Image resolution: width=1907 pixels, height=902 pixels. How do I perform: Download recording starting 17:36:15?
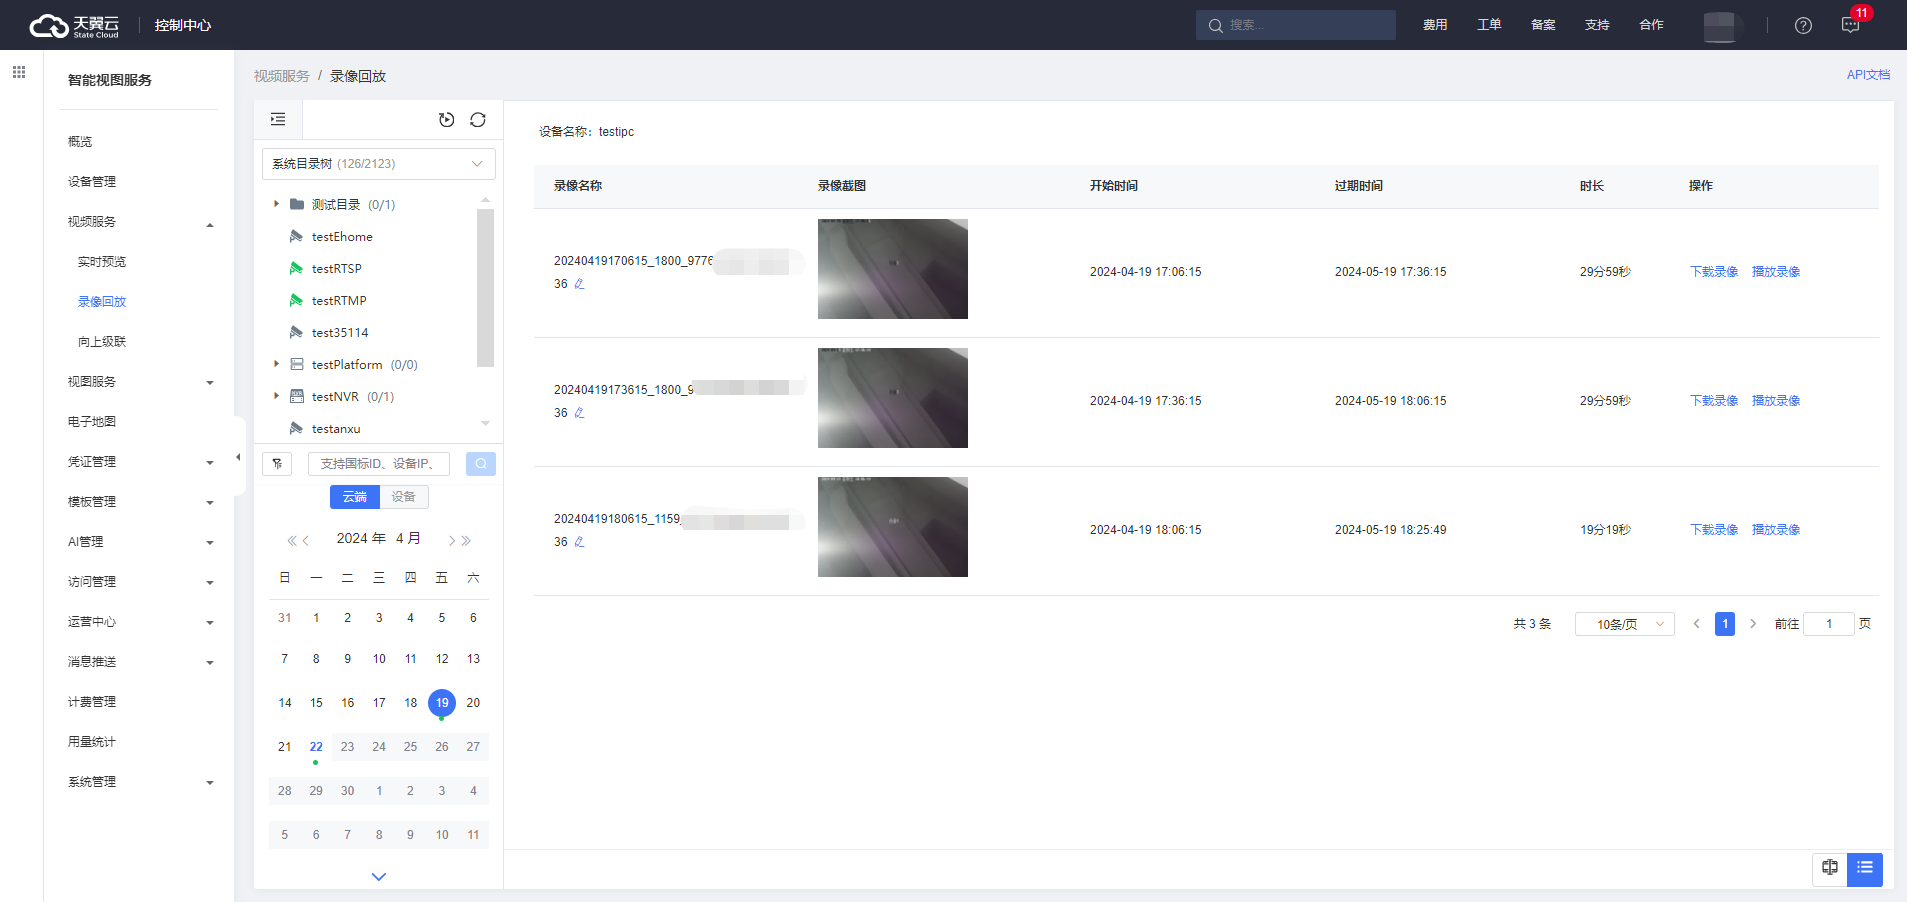click(1714, 401)
